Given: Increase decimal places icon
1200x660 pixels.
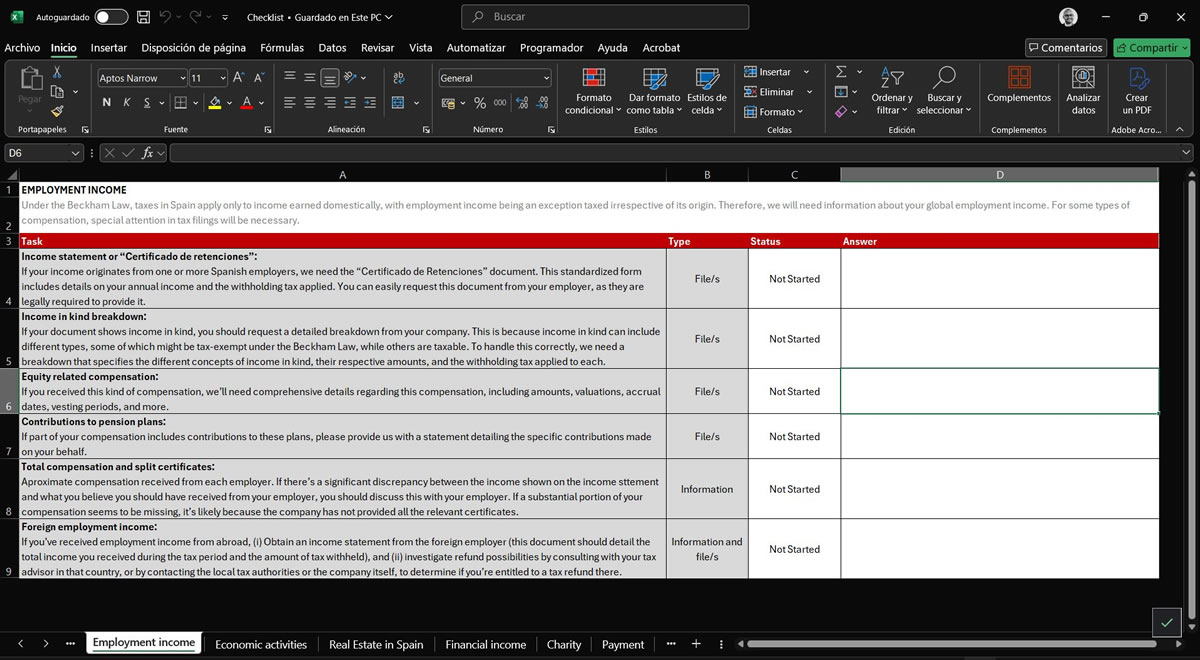Looking at the screenshot, I should click(522, 103).
